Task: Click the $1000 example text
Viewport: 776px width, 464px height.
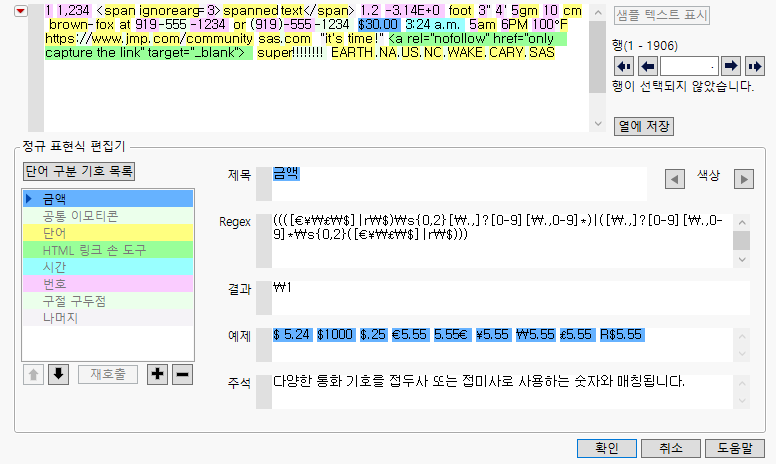Action: click(335, 334)
